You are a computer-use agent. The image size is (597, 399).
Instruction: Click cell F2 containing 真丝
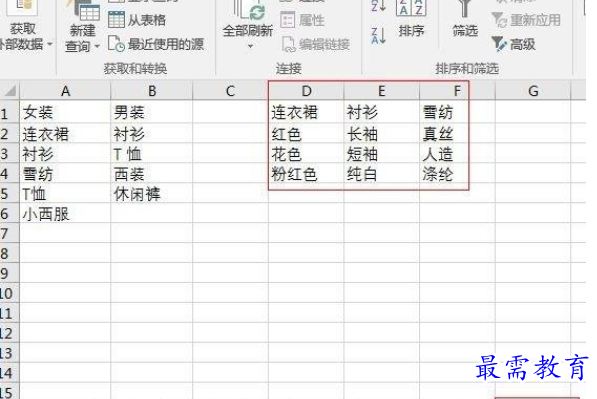457,134
